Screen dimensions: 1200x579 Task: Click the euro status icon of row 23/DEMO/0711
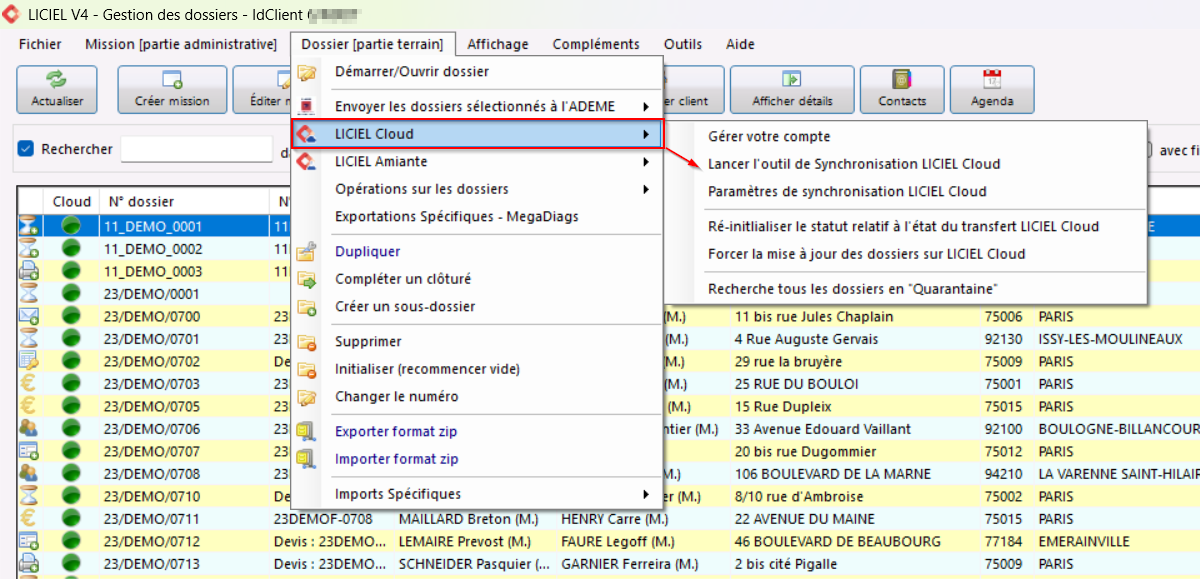[29, 519]
